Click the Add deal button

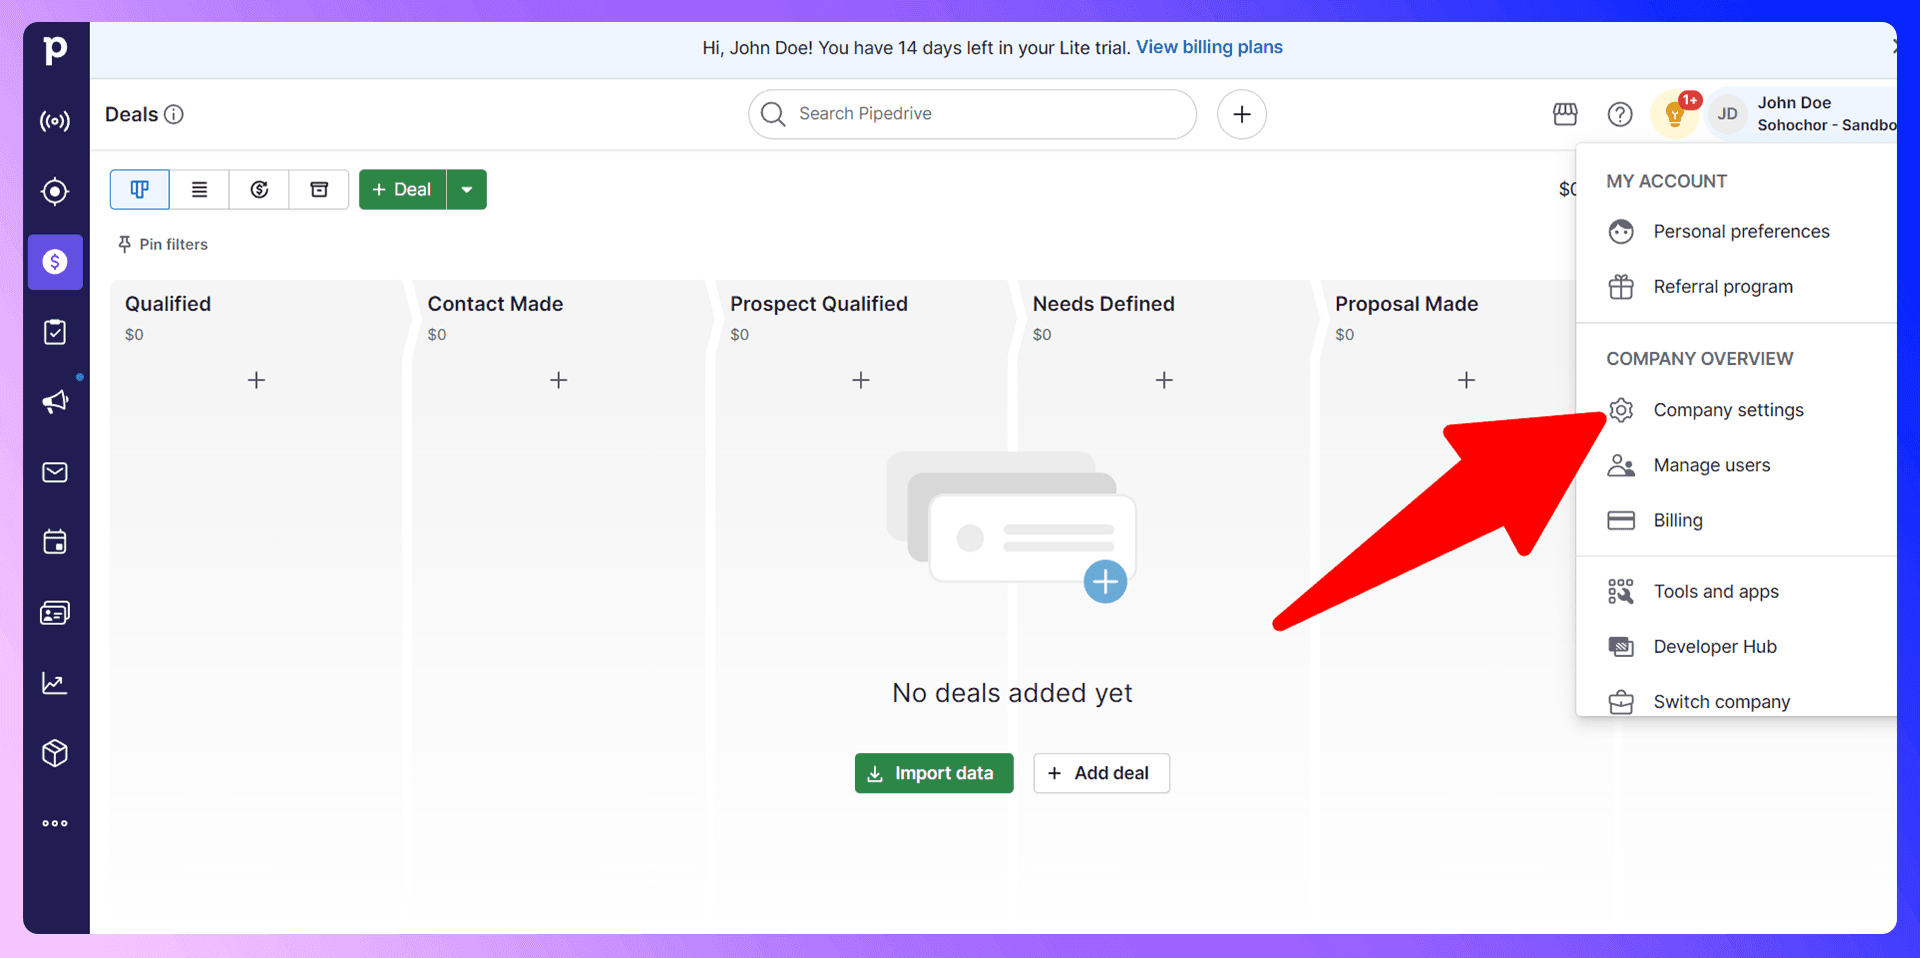point(1101,773)
